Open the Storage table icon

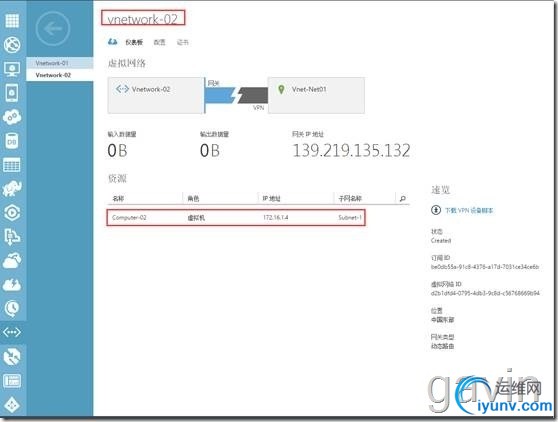tap(12, 165)
